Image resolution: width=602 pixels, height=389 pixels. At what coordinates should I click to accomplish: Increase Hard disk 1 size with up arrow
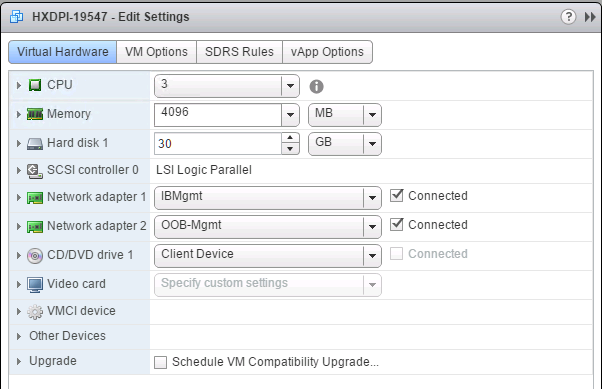290,138
